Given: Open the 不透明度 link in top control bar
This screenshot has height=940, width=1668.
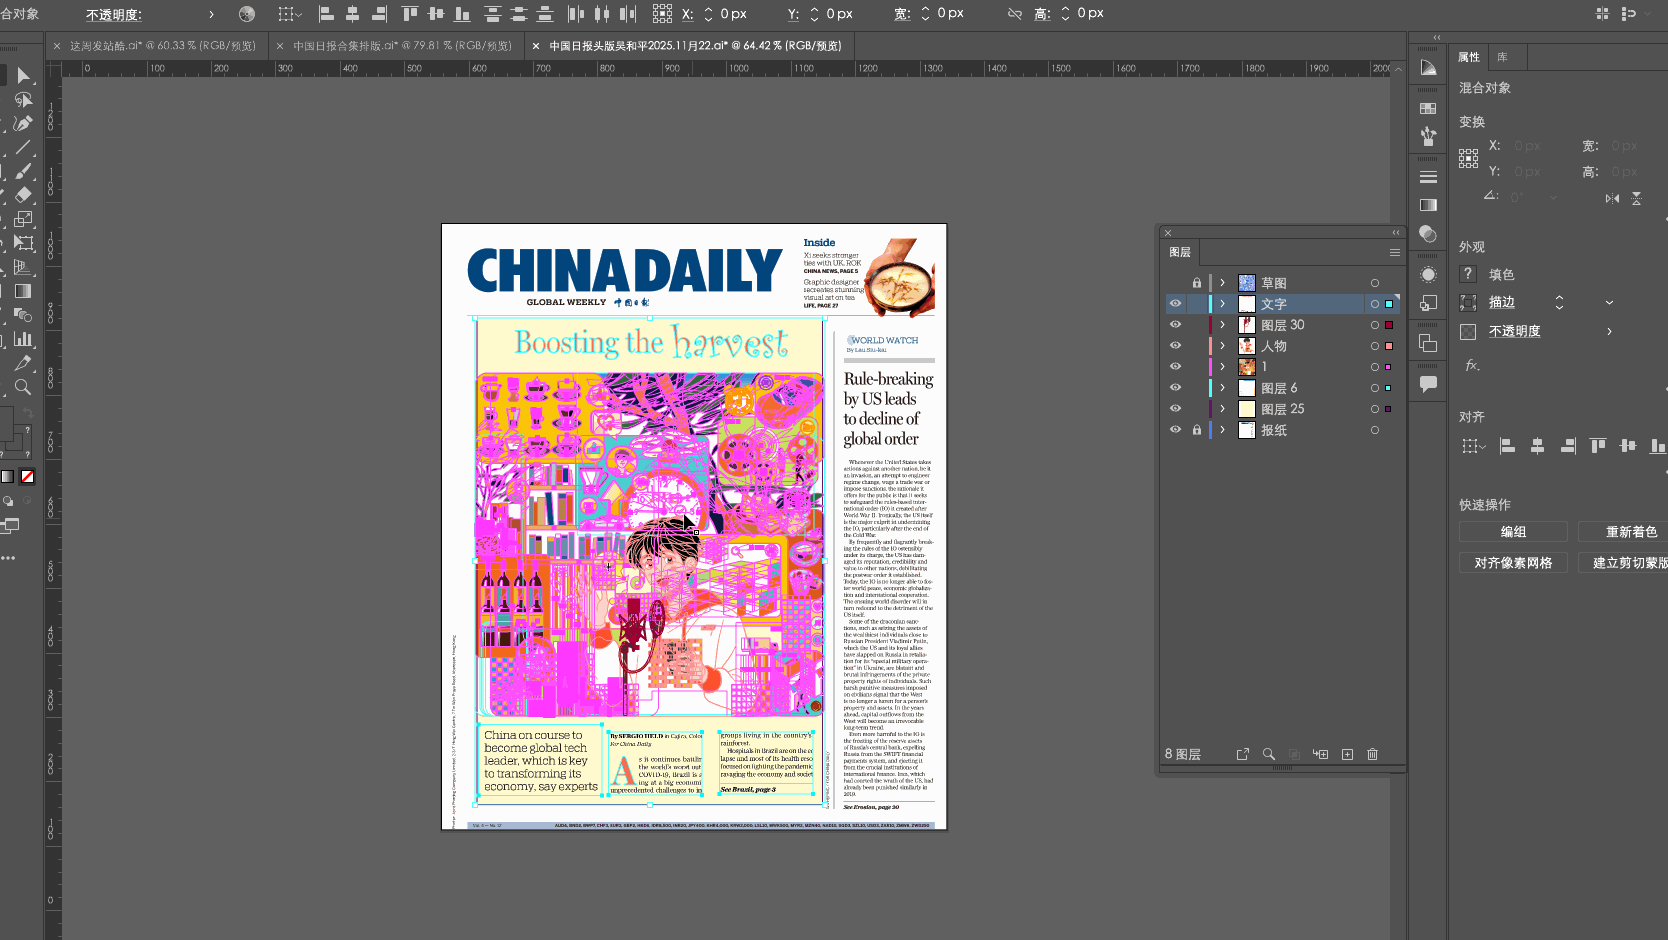Looking at the screenshot, I should click(113, 15).
